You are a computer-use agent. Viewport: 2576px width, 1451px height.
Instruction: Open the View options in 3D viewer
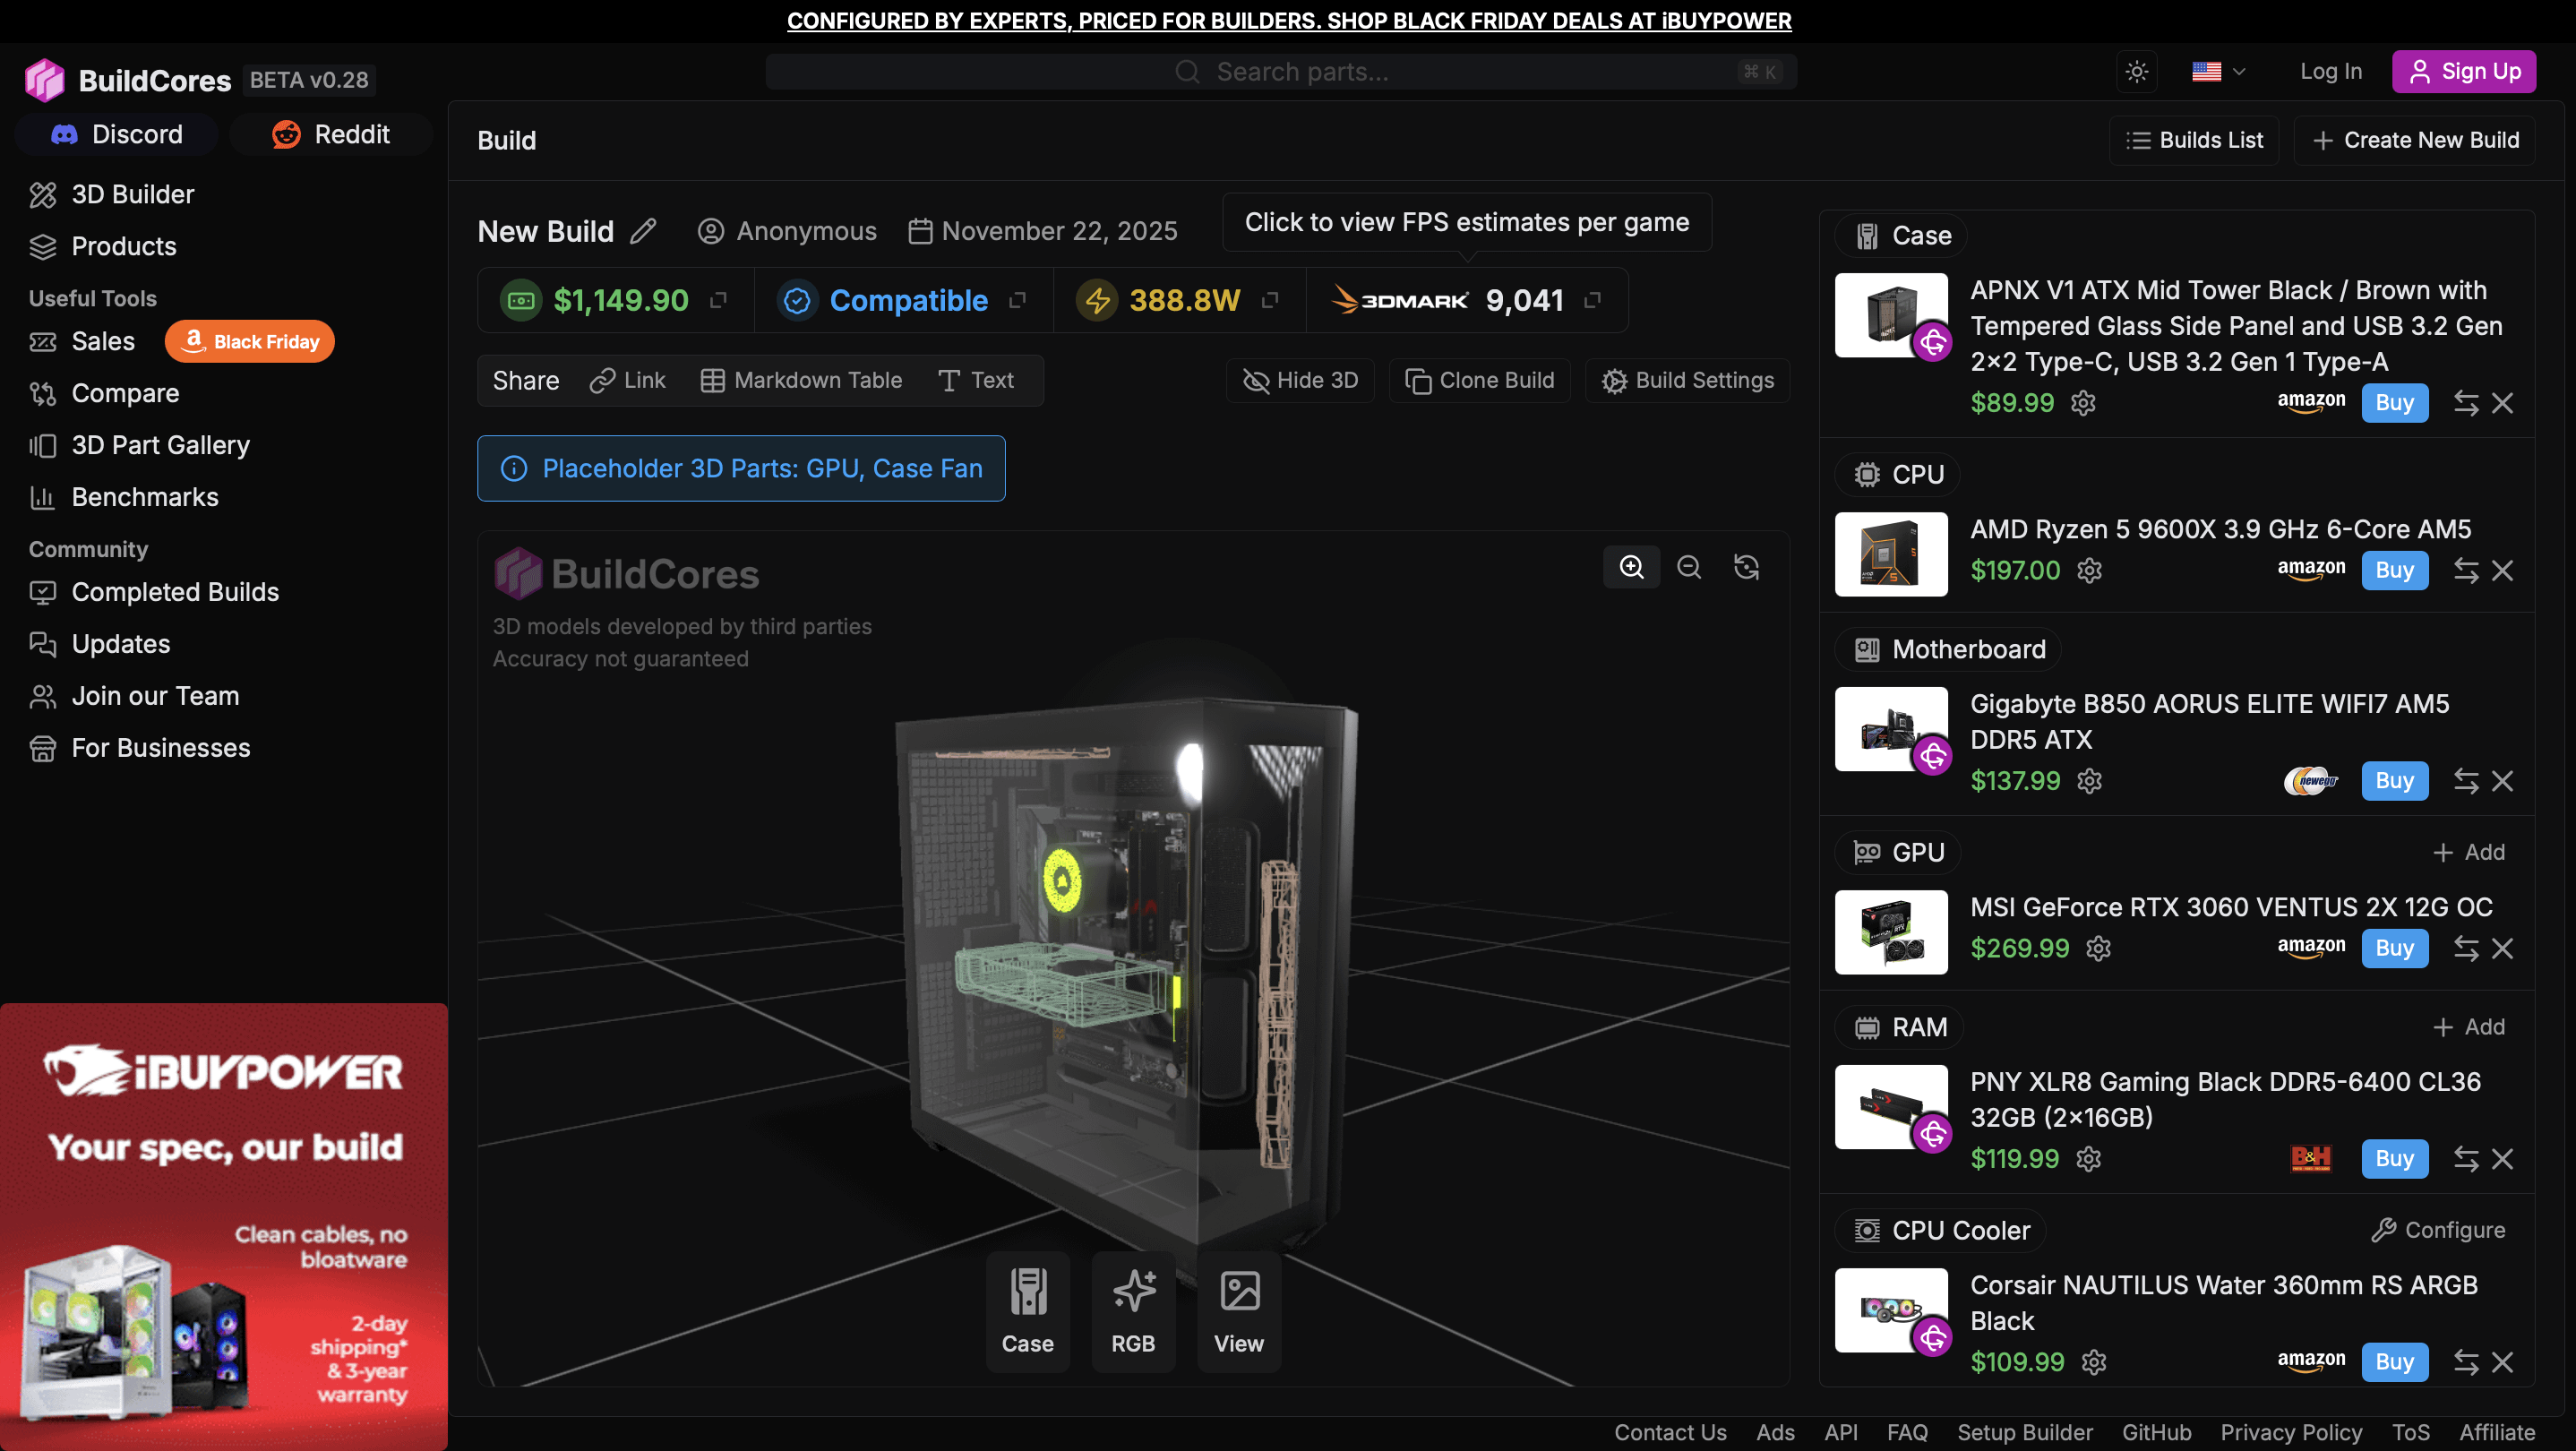[1238, 1311]
